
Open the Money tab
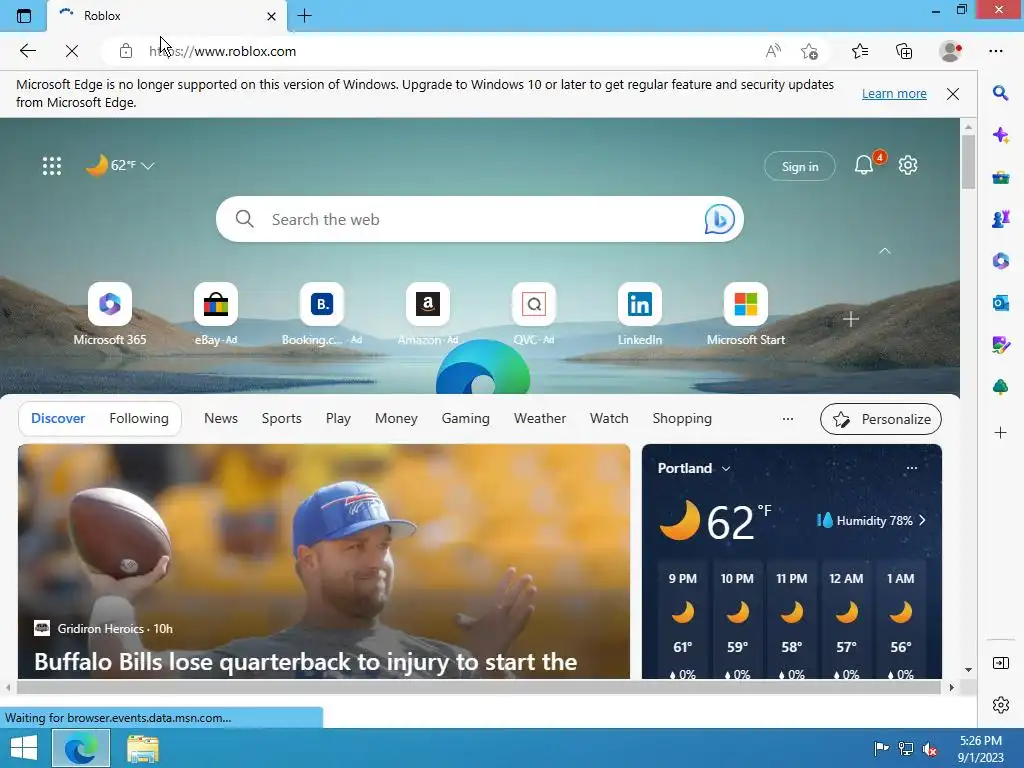coord(396,419)
